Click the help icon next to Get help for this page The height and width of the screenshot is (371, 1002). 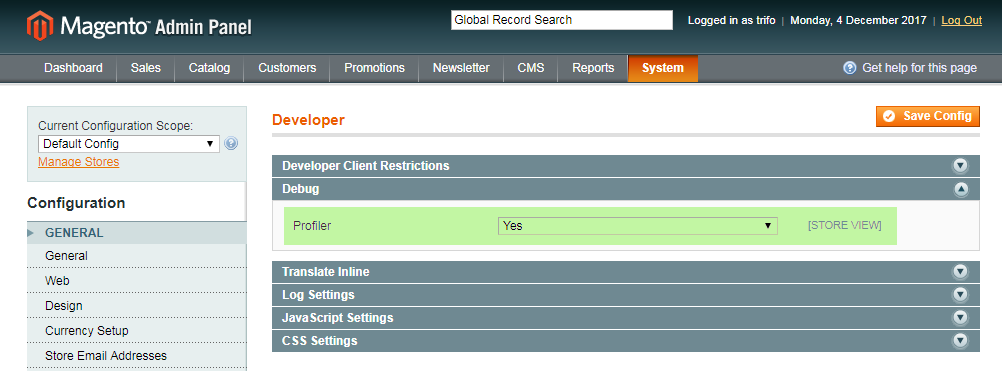849,68
